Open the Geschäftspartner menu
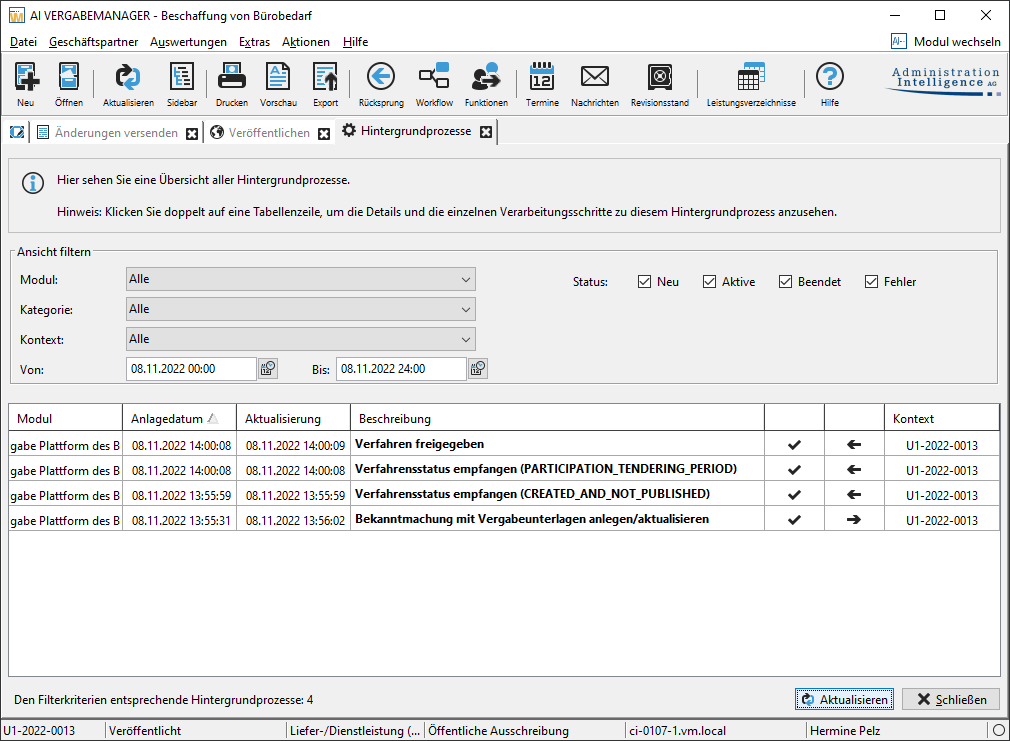The image size is (1010, 741). pyautogui.click(x=93, y=42)
